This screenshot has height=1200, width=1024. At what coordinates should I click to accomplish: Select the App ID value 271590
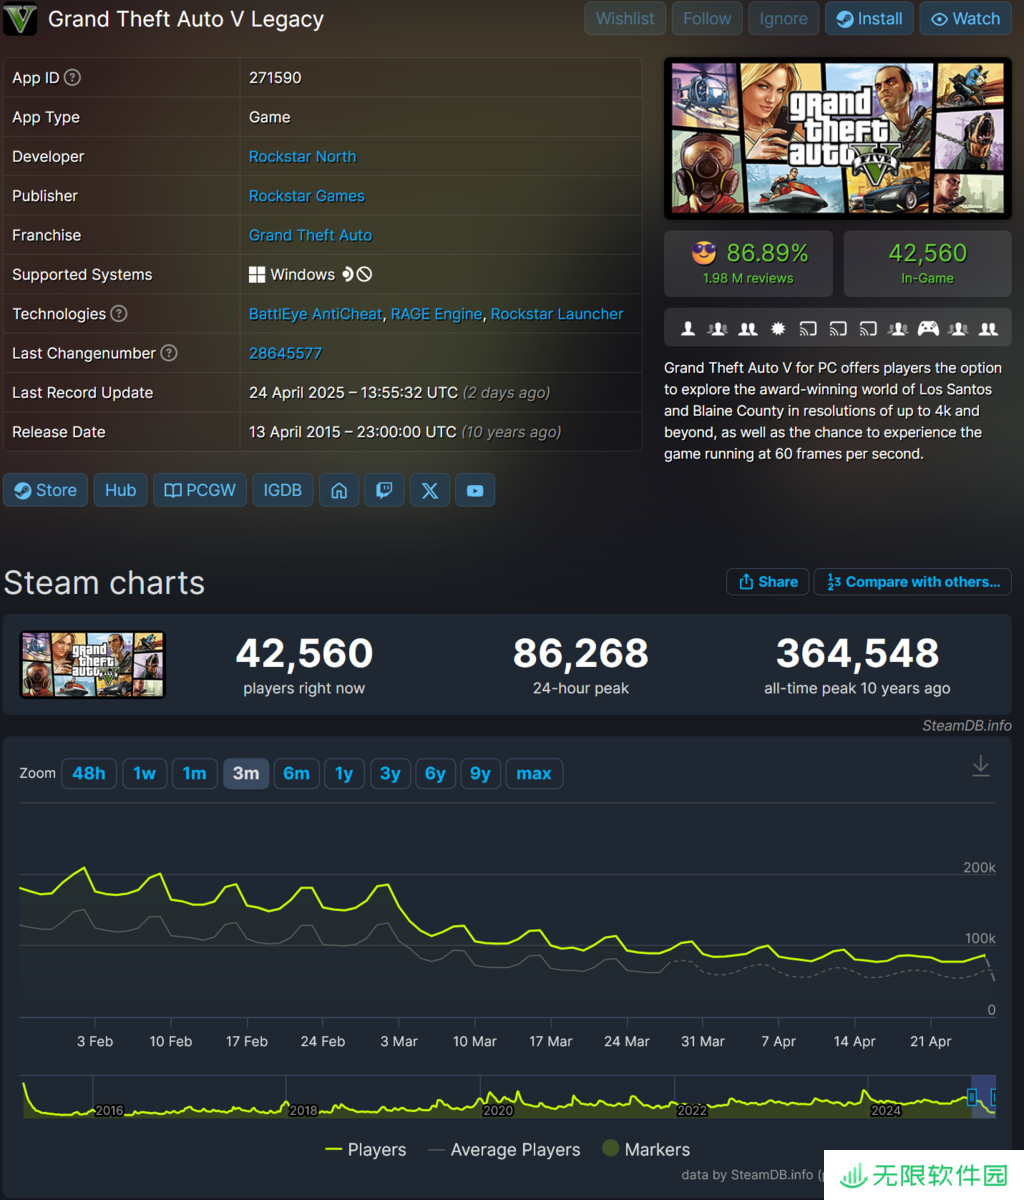click(275, 77)
